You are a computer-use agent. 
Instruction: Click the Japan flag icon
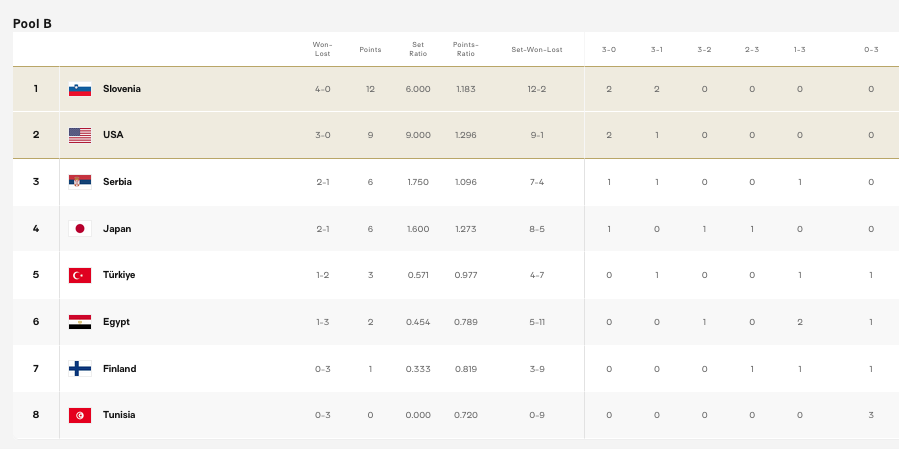pyautogui.click(x=80, y=229)
